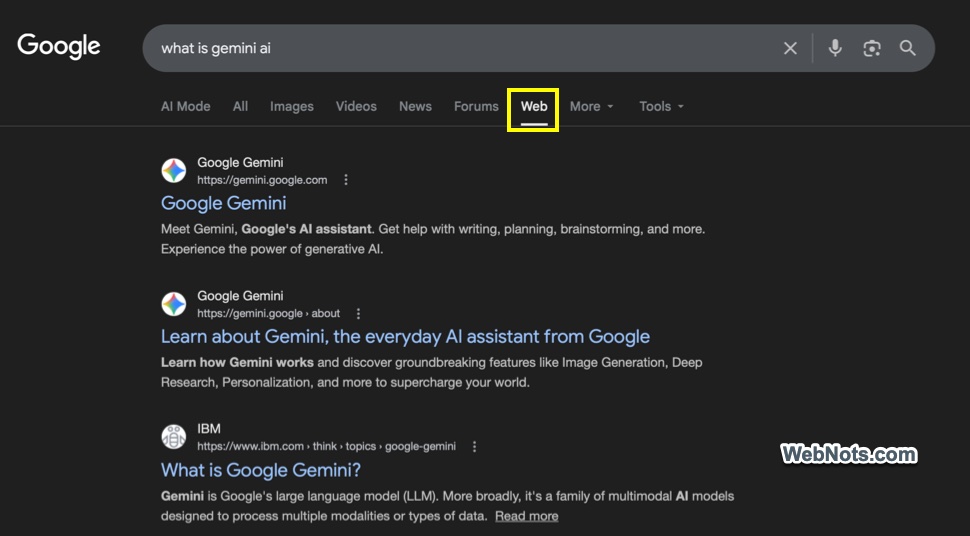
Task: Expand the Tools dropdown
Action: [x=661, y=106]
